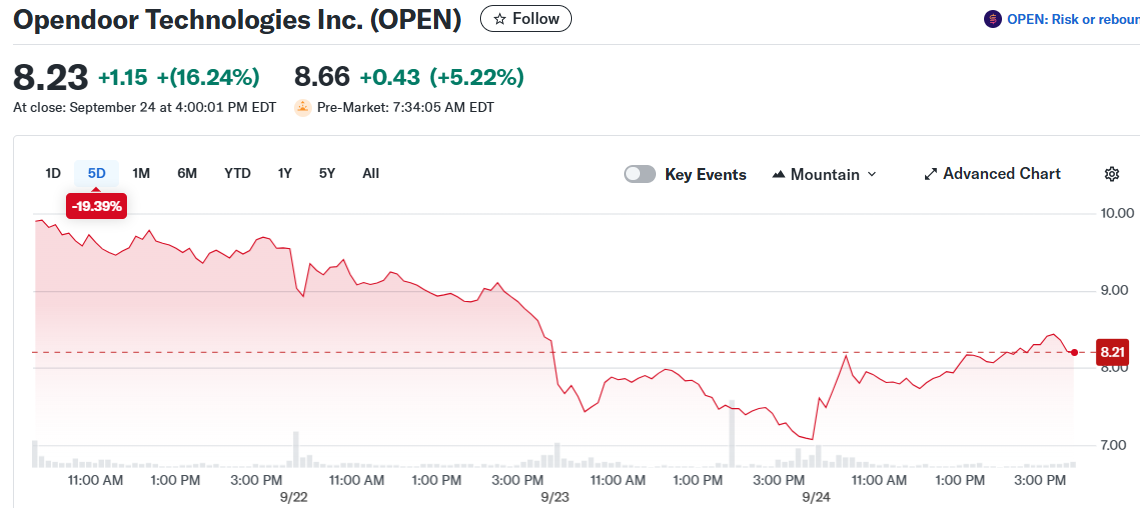
Task: Open the Mountain chart type dropdown
Action: click(824, 174)
